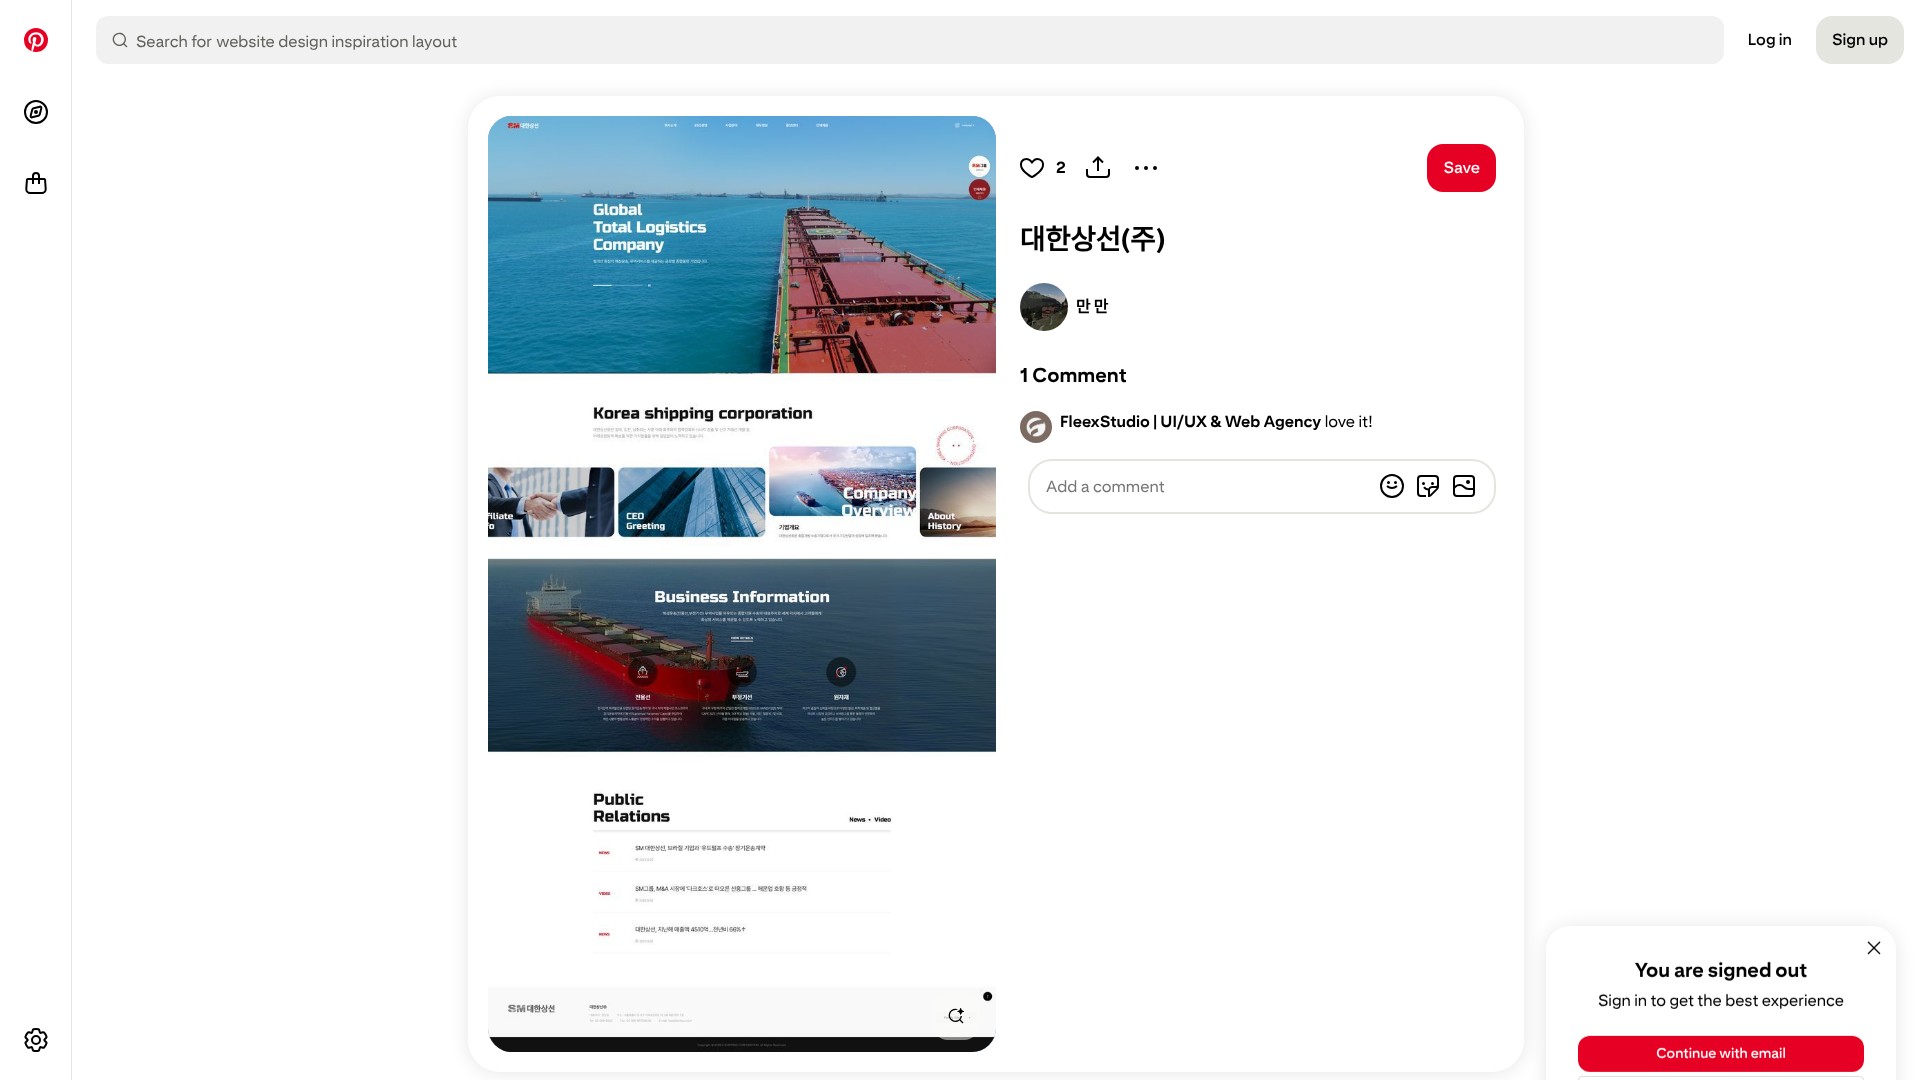This screenshot has height=1080, width=1920.
Task: Open the settings gear in sidebar
Action: (36, 1040)
